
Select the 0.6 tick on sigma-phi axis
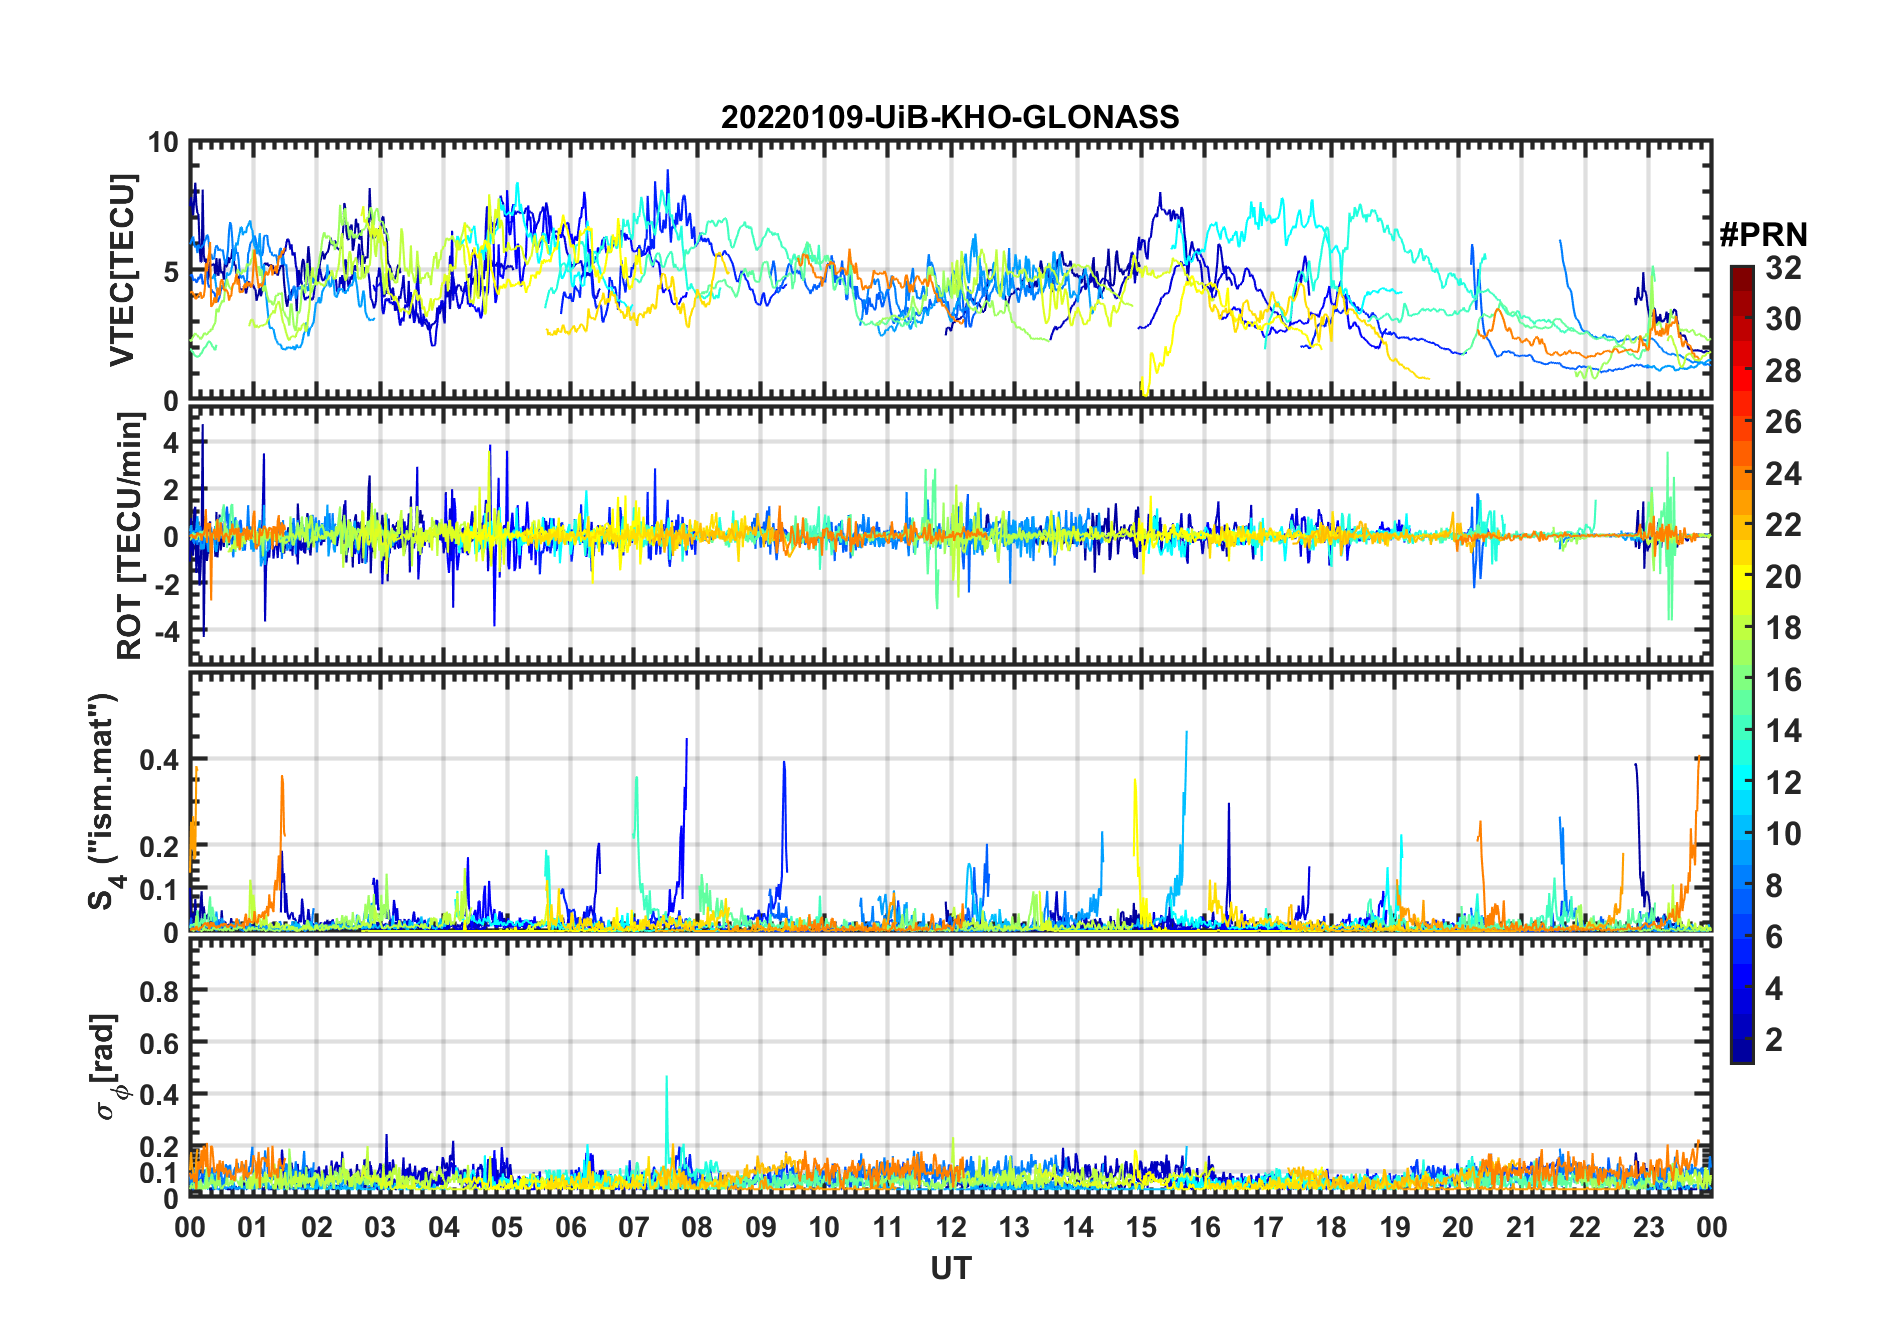coord(160,1043)
